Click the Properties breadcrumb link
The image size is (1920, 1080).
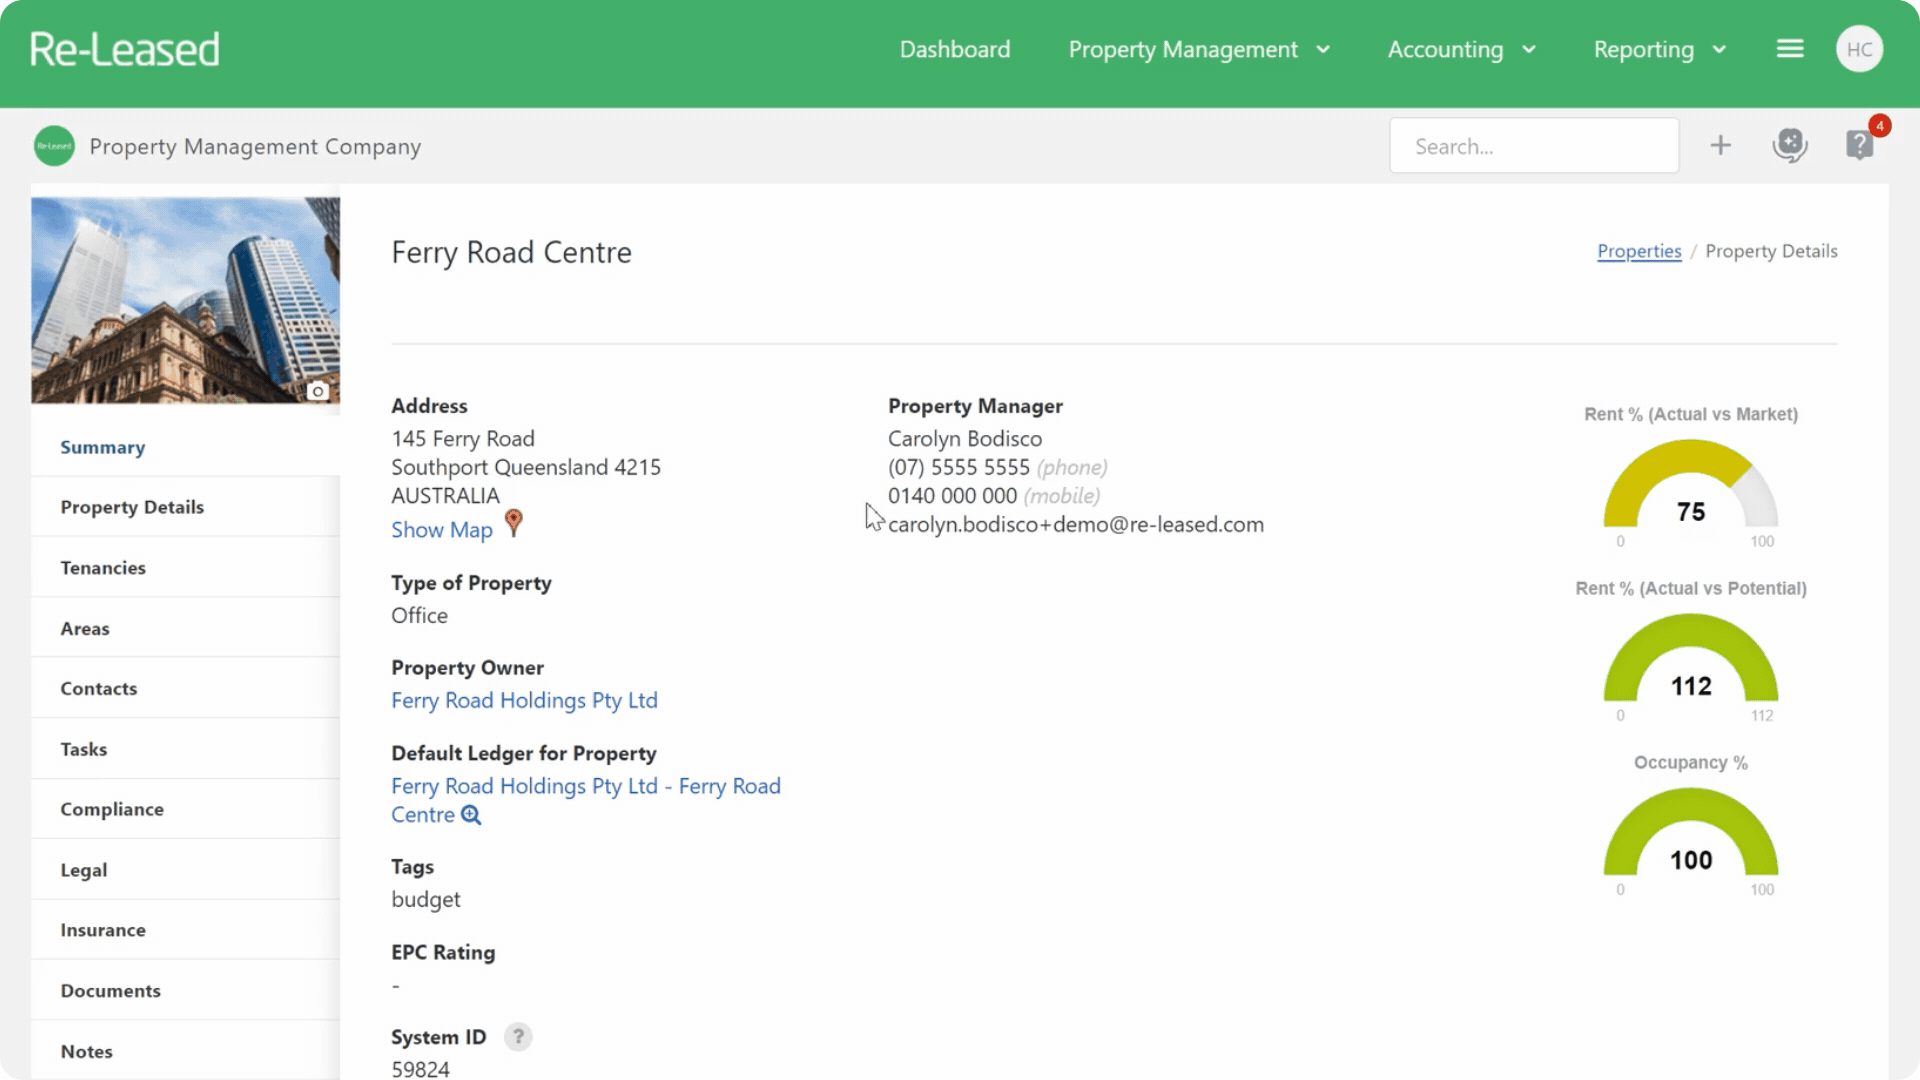click(1639, 251)
